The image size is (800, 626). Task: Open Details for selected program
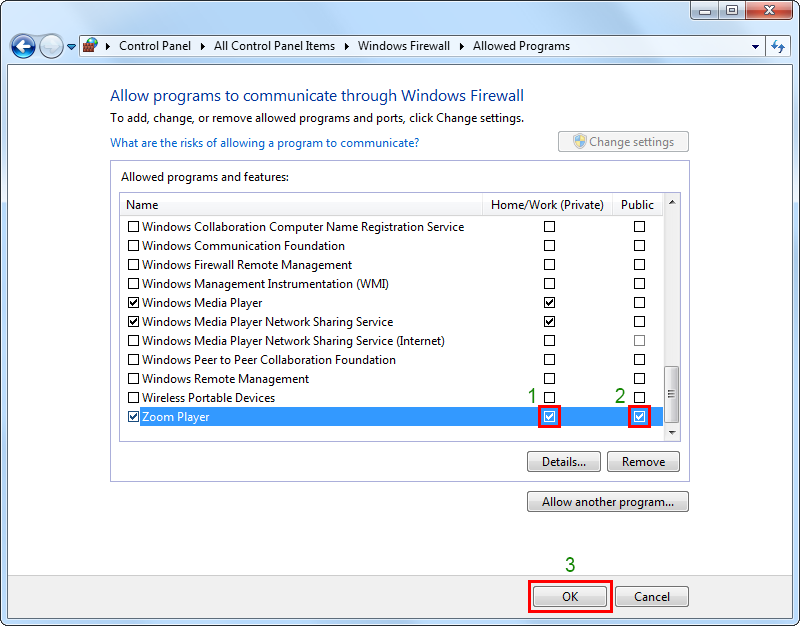point(564,462)
